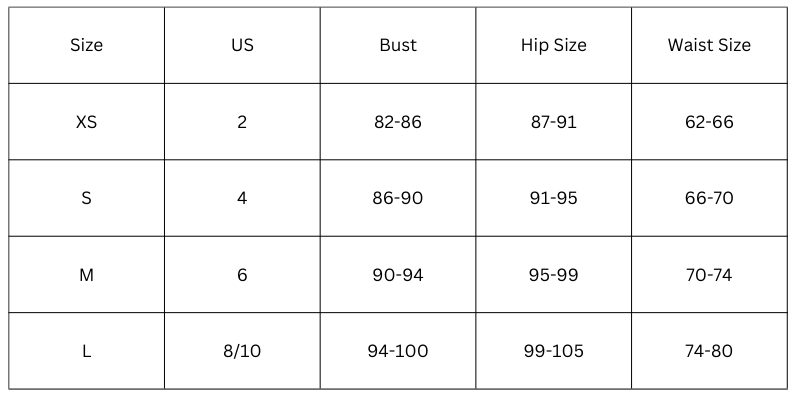Click the bust value 82-86
Image resolution: width=800 pixels, height=400 pixels.
point(398,122)
